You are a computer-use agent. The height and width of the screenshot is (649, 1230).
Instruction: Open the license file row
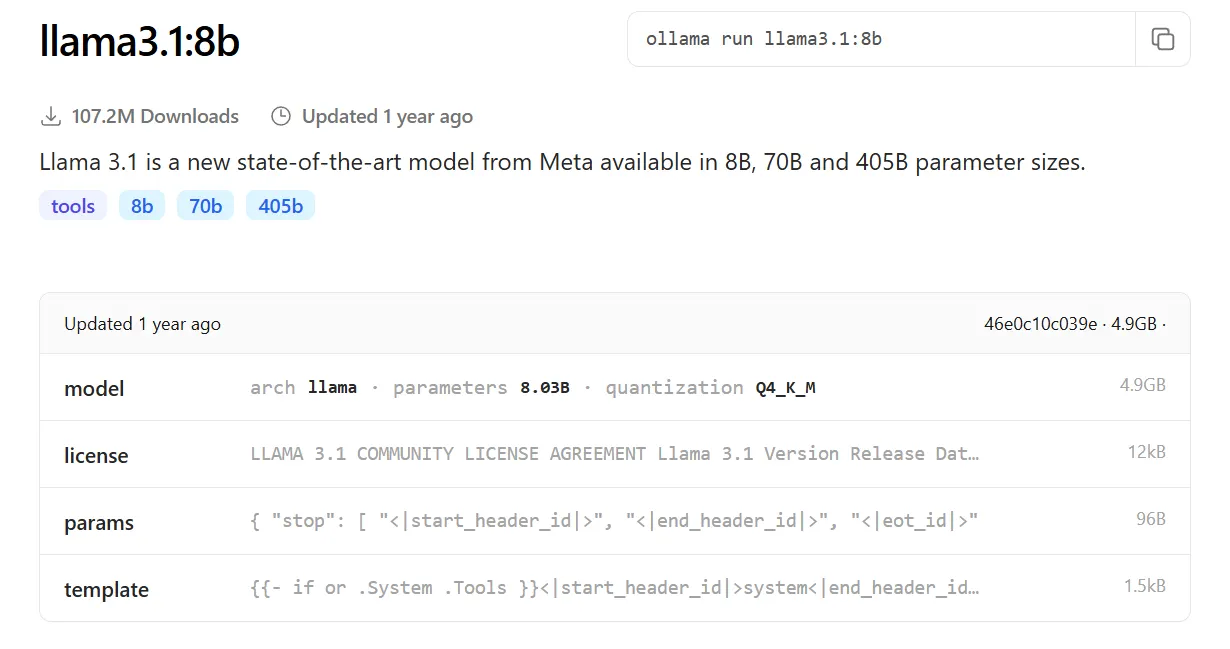96,455
